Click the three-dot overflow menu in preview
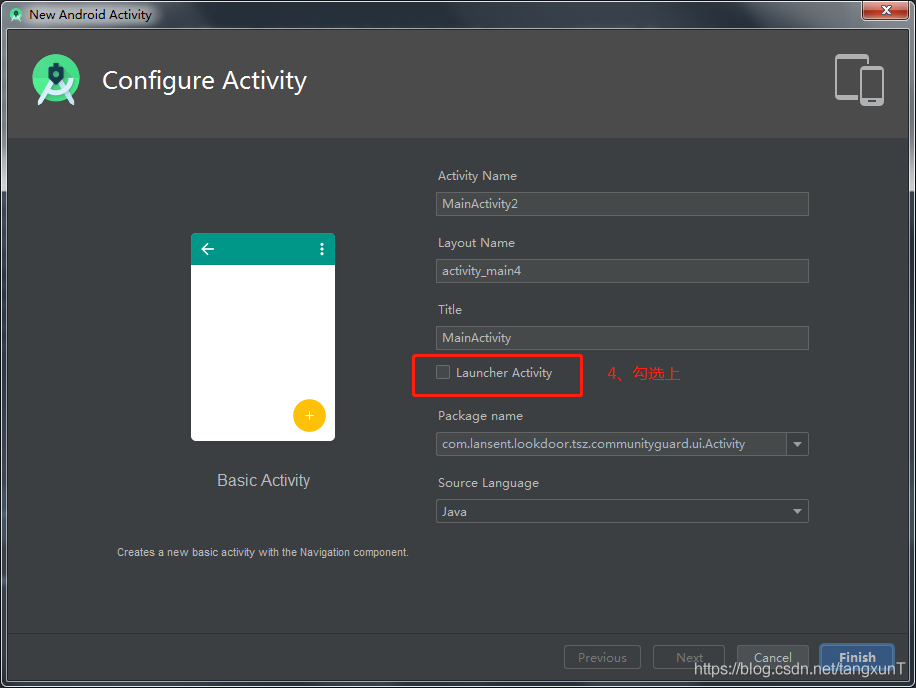 click(x=321, y=249)
